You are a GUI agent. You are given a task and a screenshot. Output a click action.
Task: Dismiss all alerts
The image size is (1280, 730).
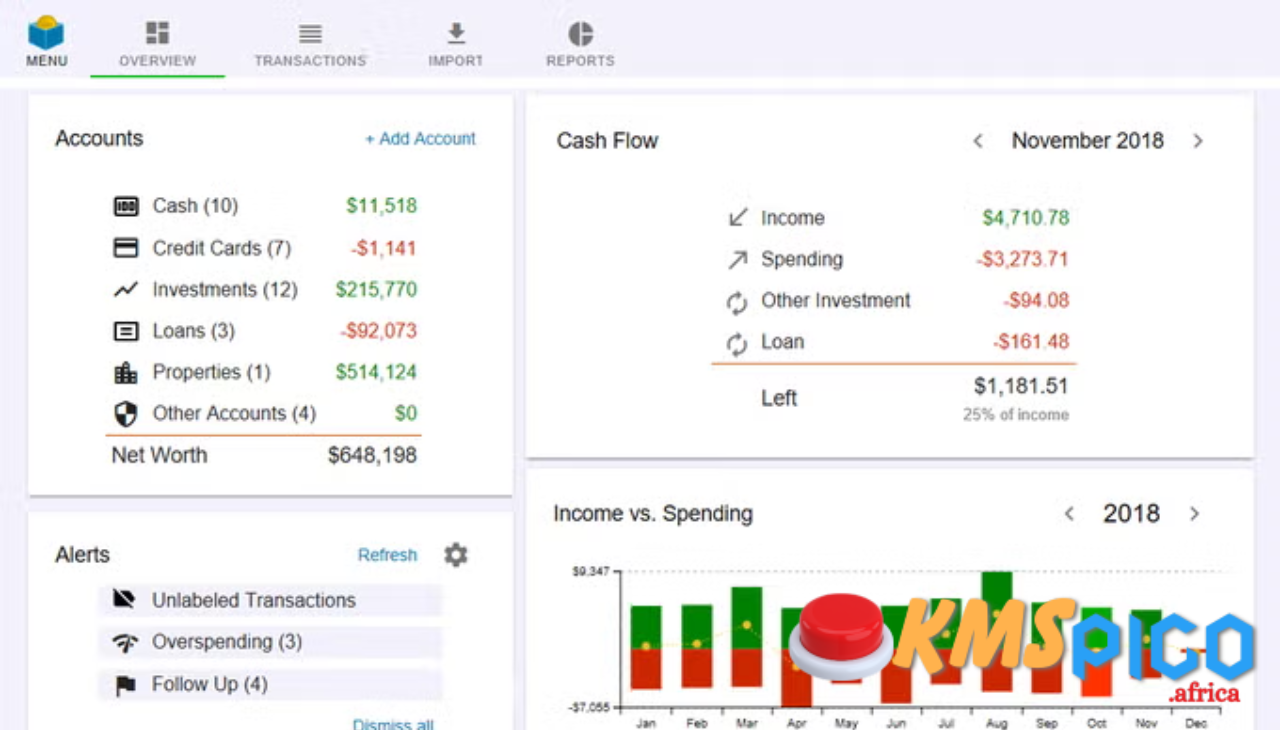[393, 724]
